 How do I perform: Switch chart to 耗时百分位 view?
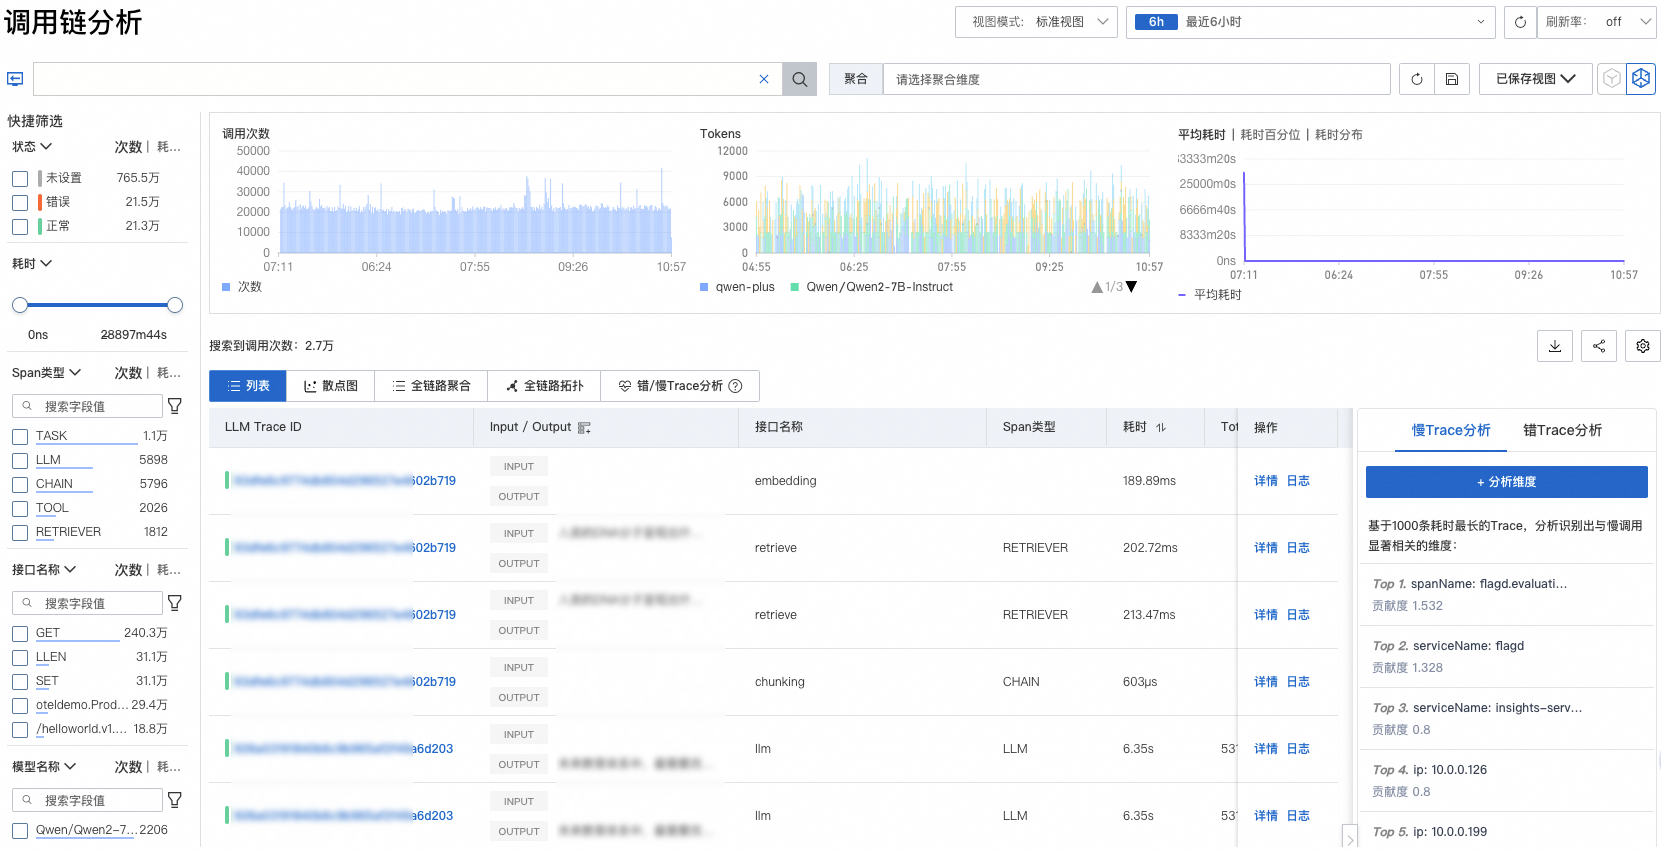click(1271, 135)
